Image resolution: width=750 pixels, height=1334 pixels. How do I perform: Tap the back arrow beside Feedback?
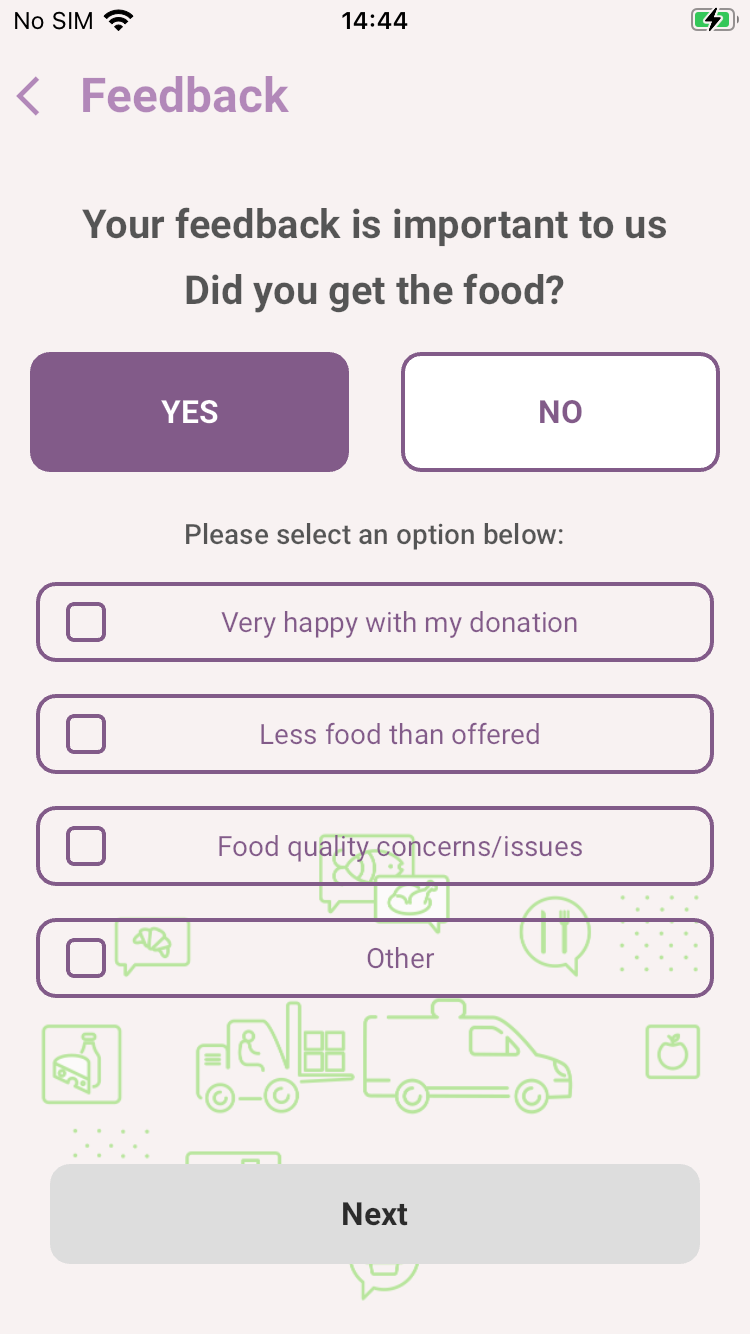29,97
